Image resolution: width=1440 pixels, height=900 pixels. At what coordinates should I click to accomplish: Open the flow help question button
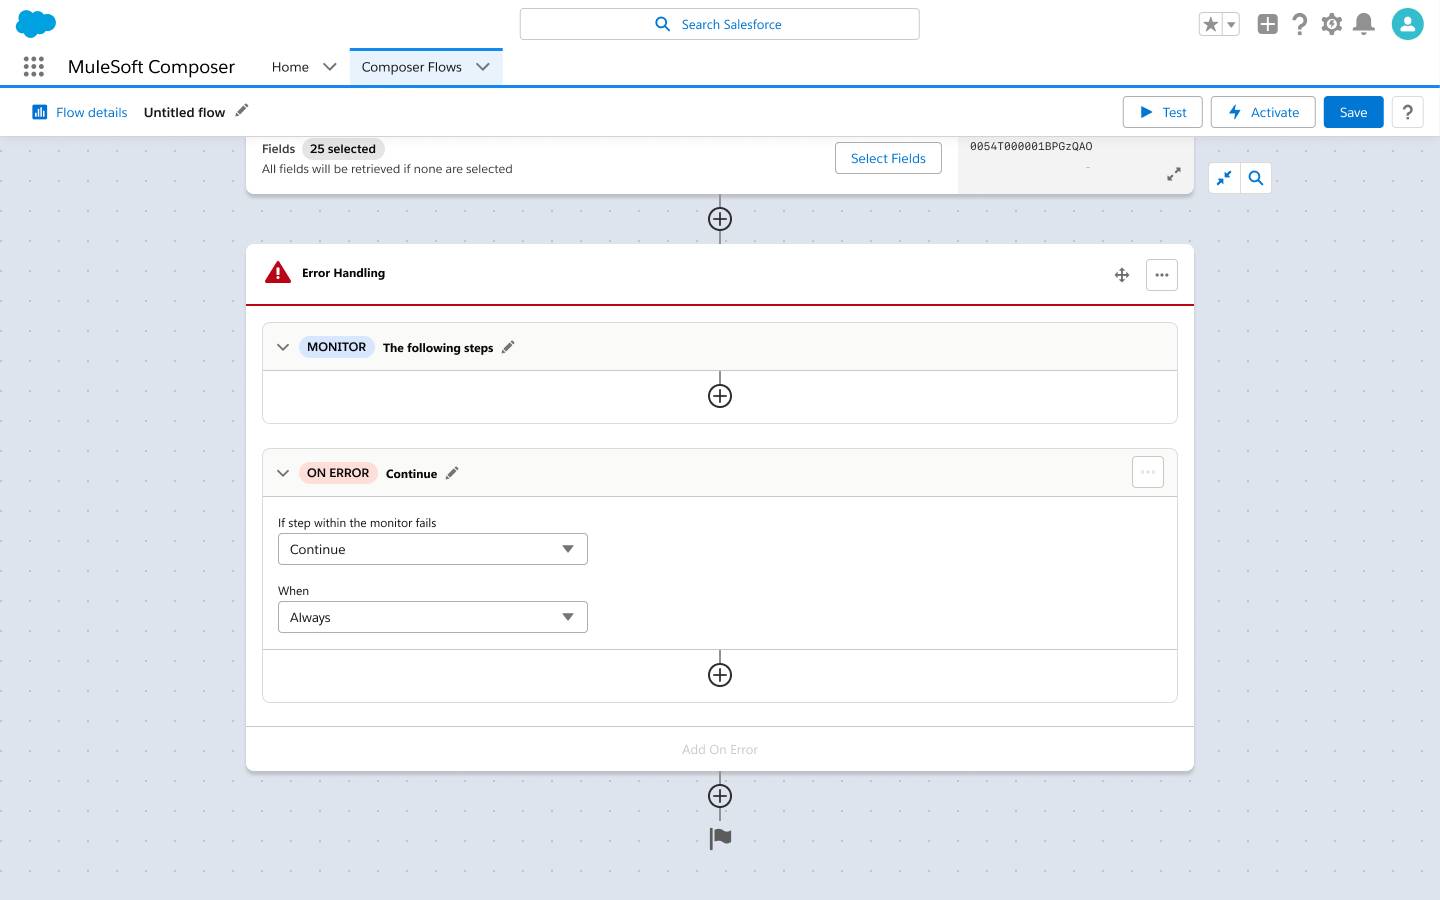tap(1407, 112)
